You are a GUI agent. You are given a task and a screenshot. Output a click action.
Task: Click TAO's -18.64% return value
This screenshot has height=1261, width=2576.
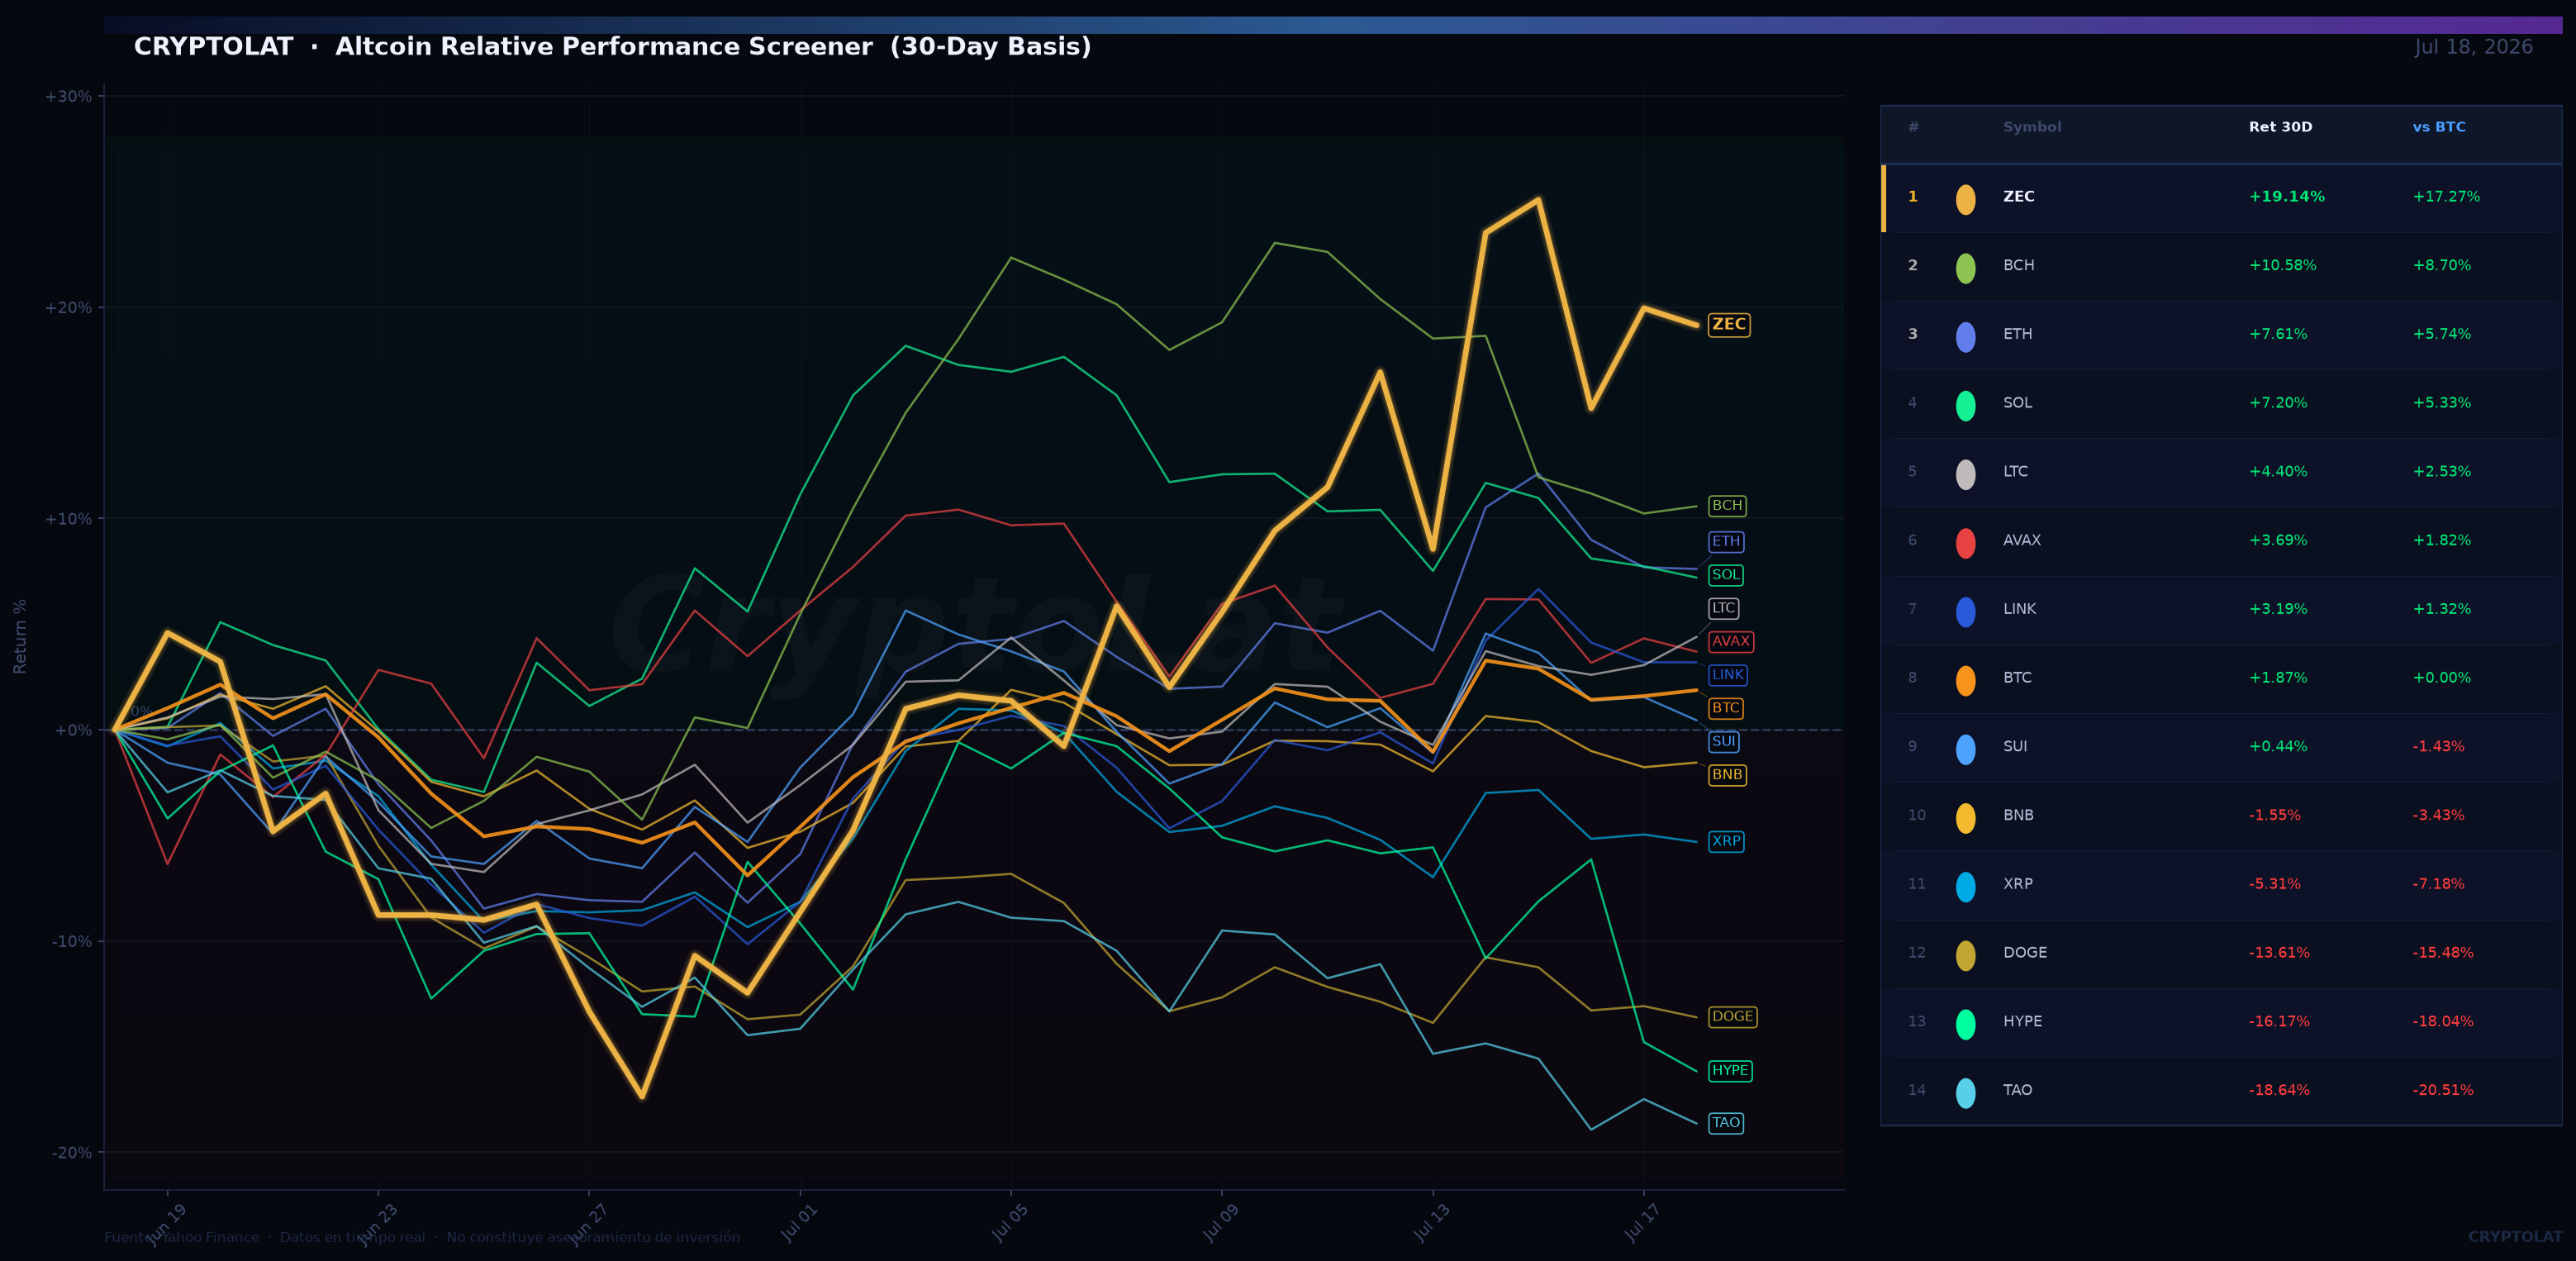point(2279,1090)
